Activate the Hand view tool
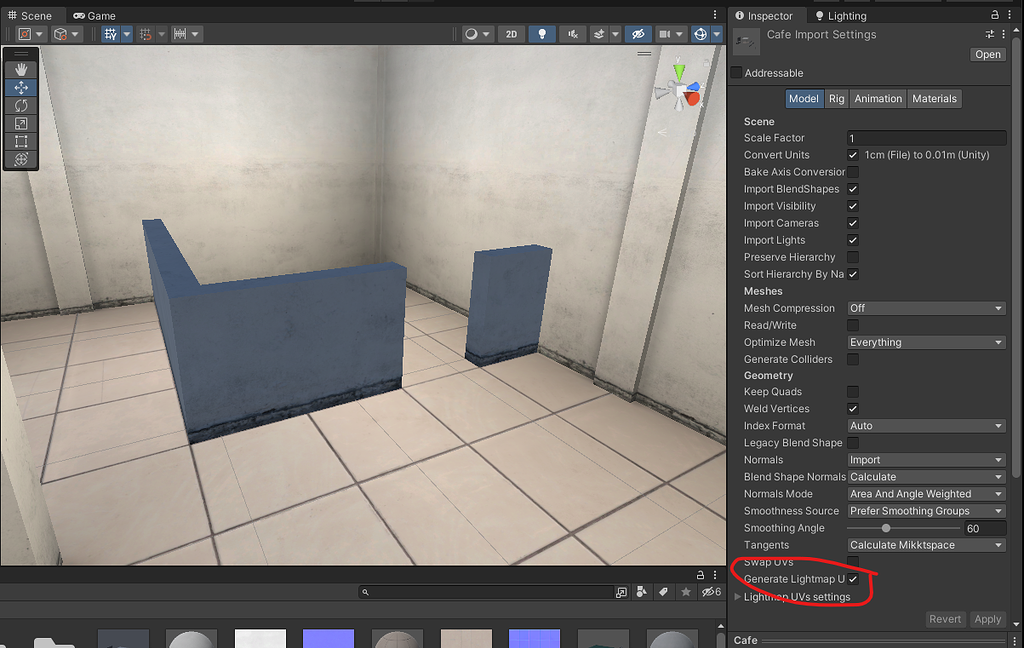The height and width of the screenshot is (648, 1024). (21, 69)
